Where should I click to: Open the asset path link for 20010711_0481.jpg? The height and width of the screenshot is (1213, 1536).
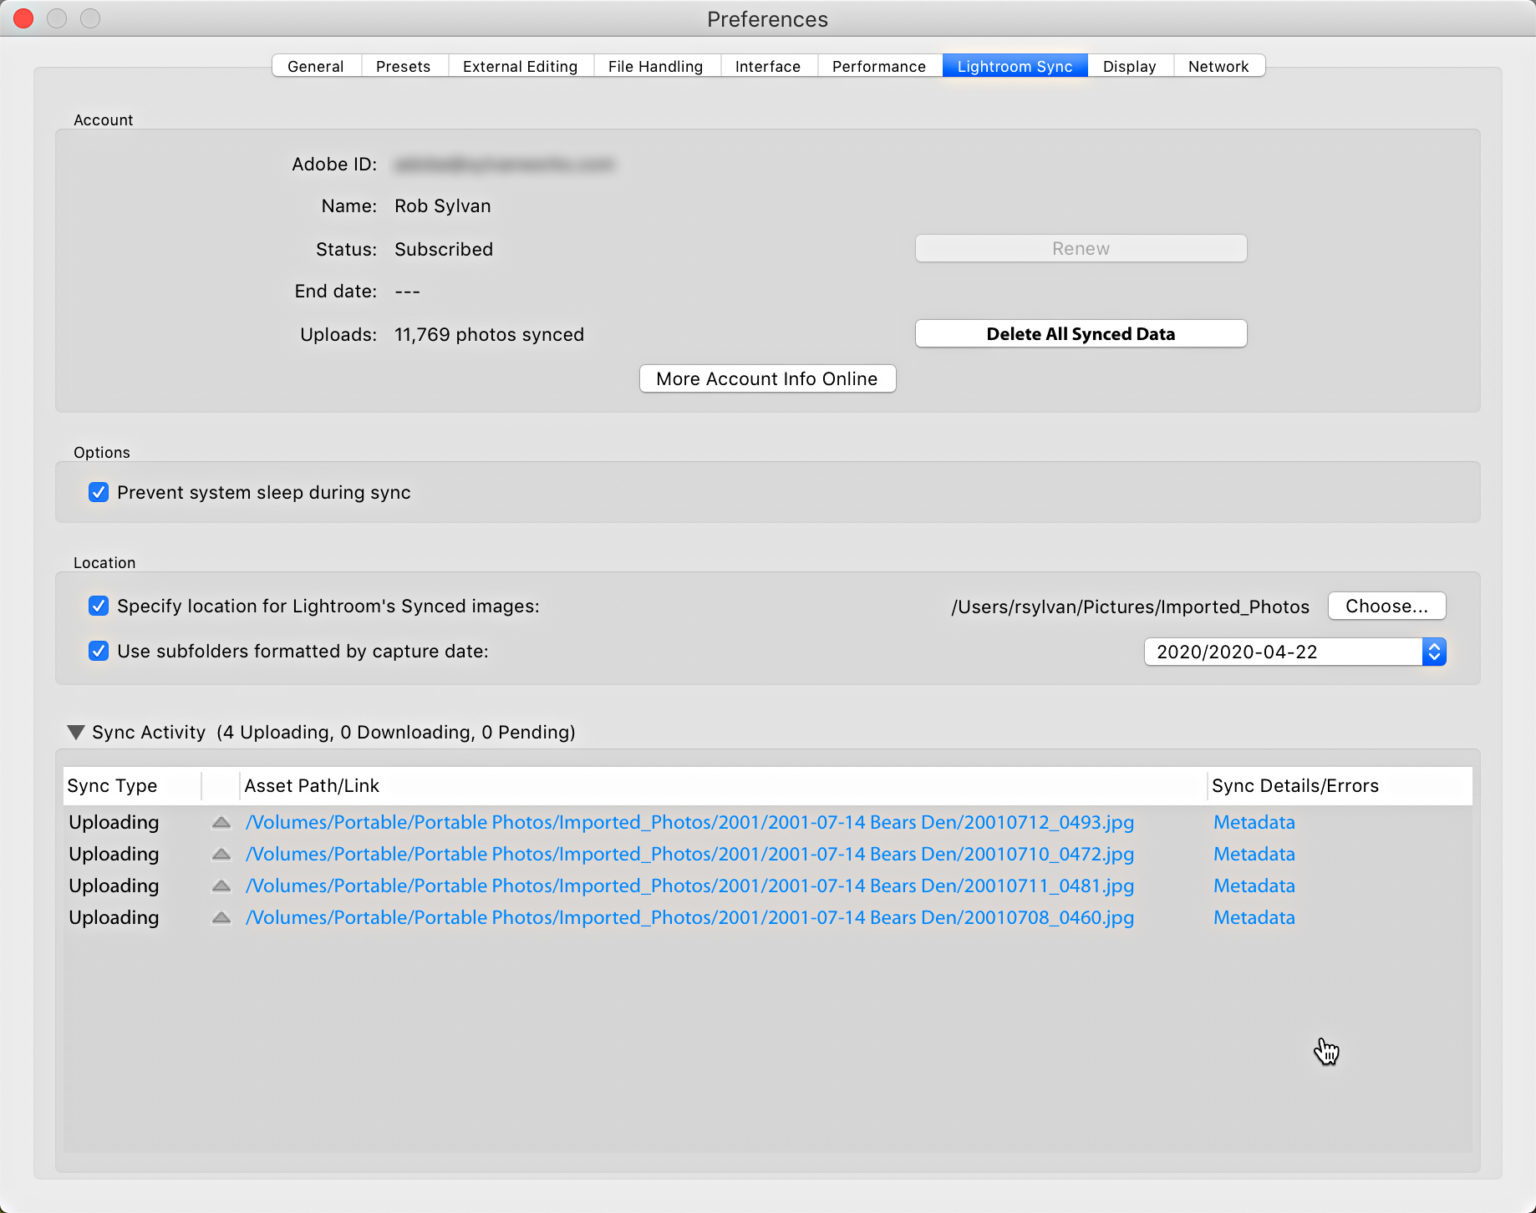(x=690, y=886)
